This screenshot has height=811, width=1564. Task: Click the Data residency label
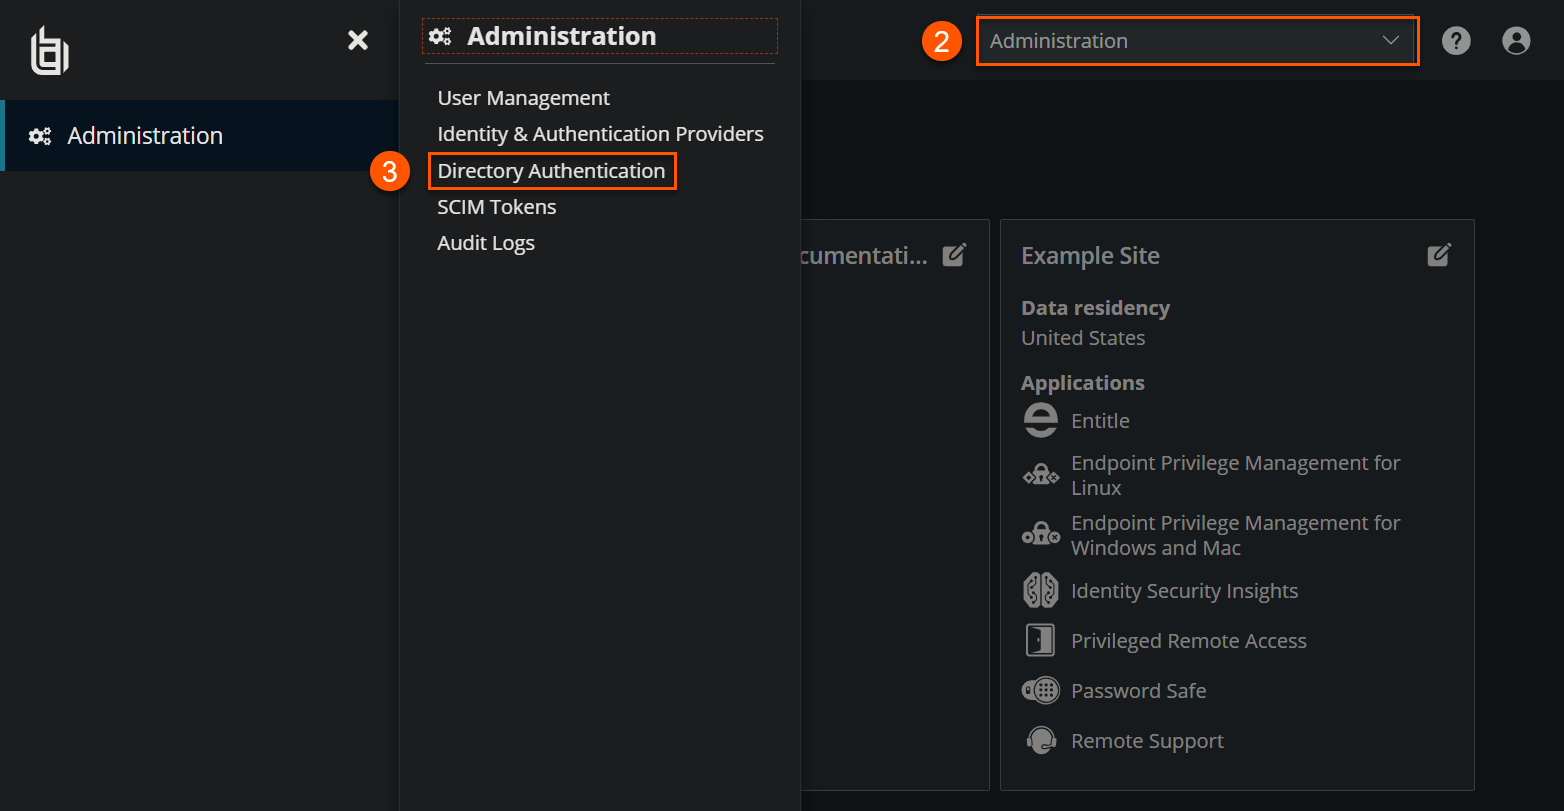(x=1095, y=308)
